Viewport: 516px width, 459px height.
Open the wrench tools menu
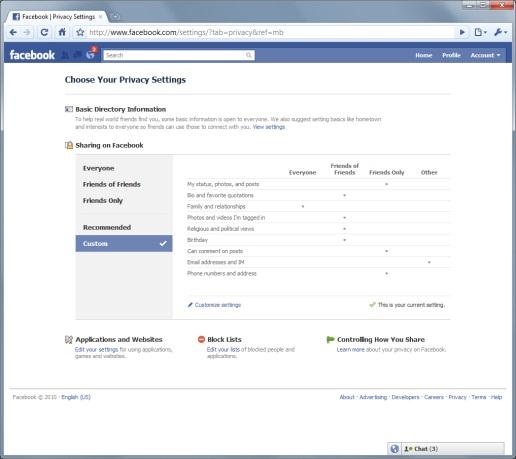(500, 32)
